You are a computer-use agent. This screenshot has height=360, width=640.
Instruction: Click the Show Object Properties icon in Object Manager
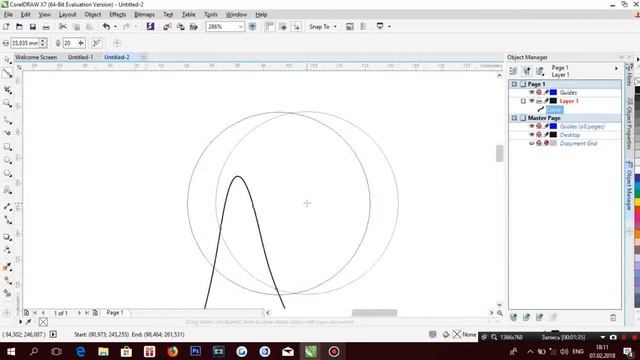tap(513, 71)
